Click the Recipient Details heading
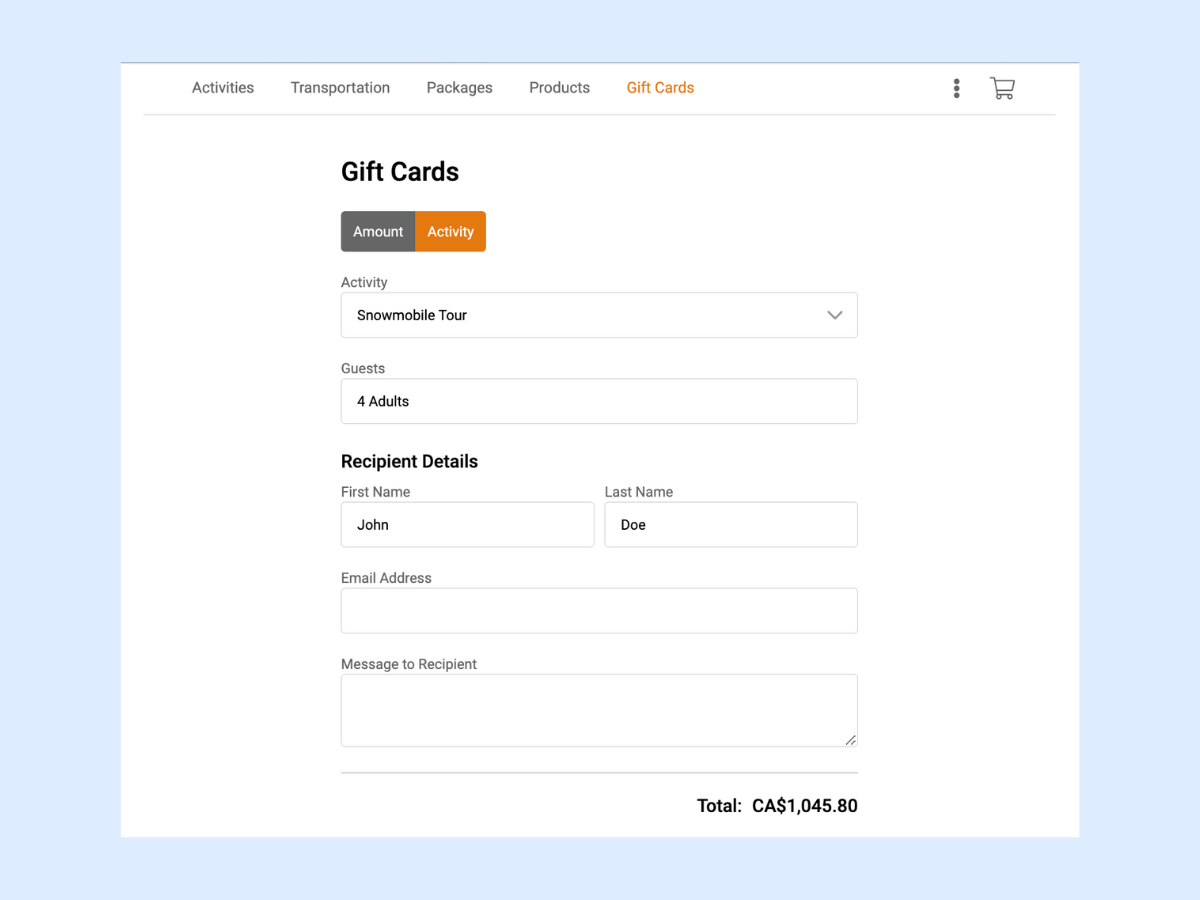The width and height of the screenshot is (1200, 900). [409, 461]
